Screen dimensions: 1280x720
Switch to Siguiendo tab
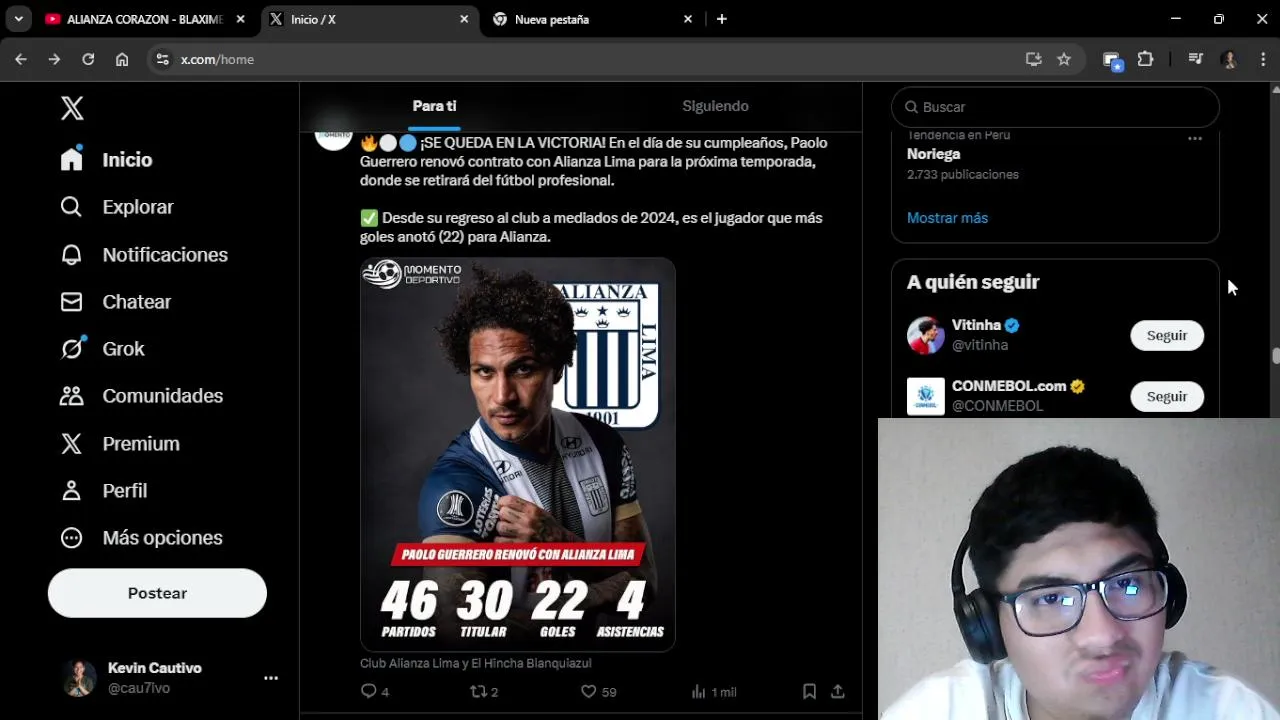715,106
